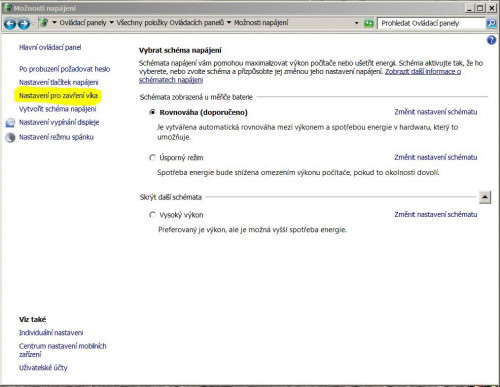Select the Úsporný režim power plan
Screen dimensions: 500x387
point(152,158)
